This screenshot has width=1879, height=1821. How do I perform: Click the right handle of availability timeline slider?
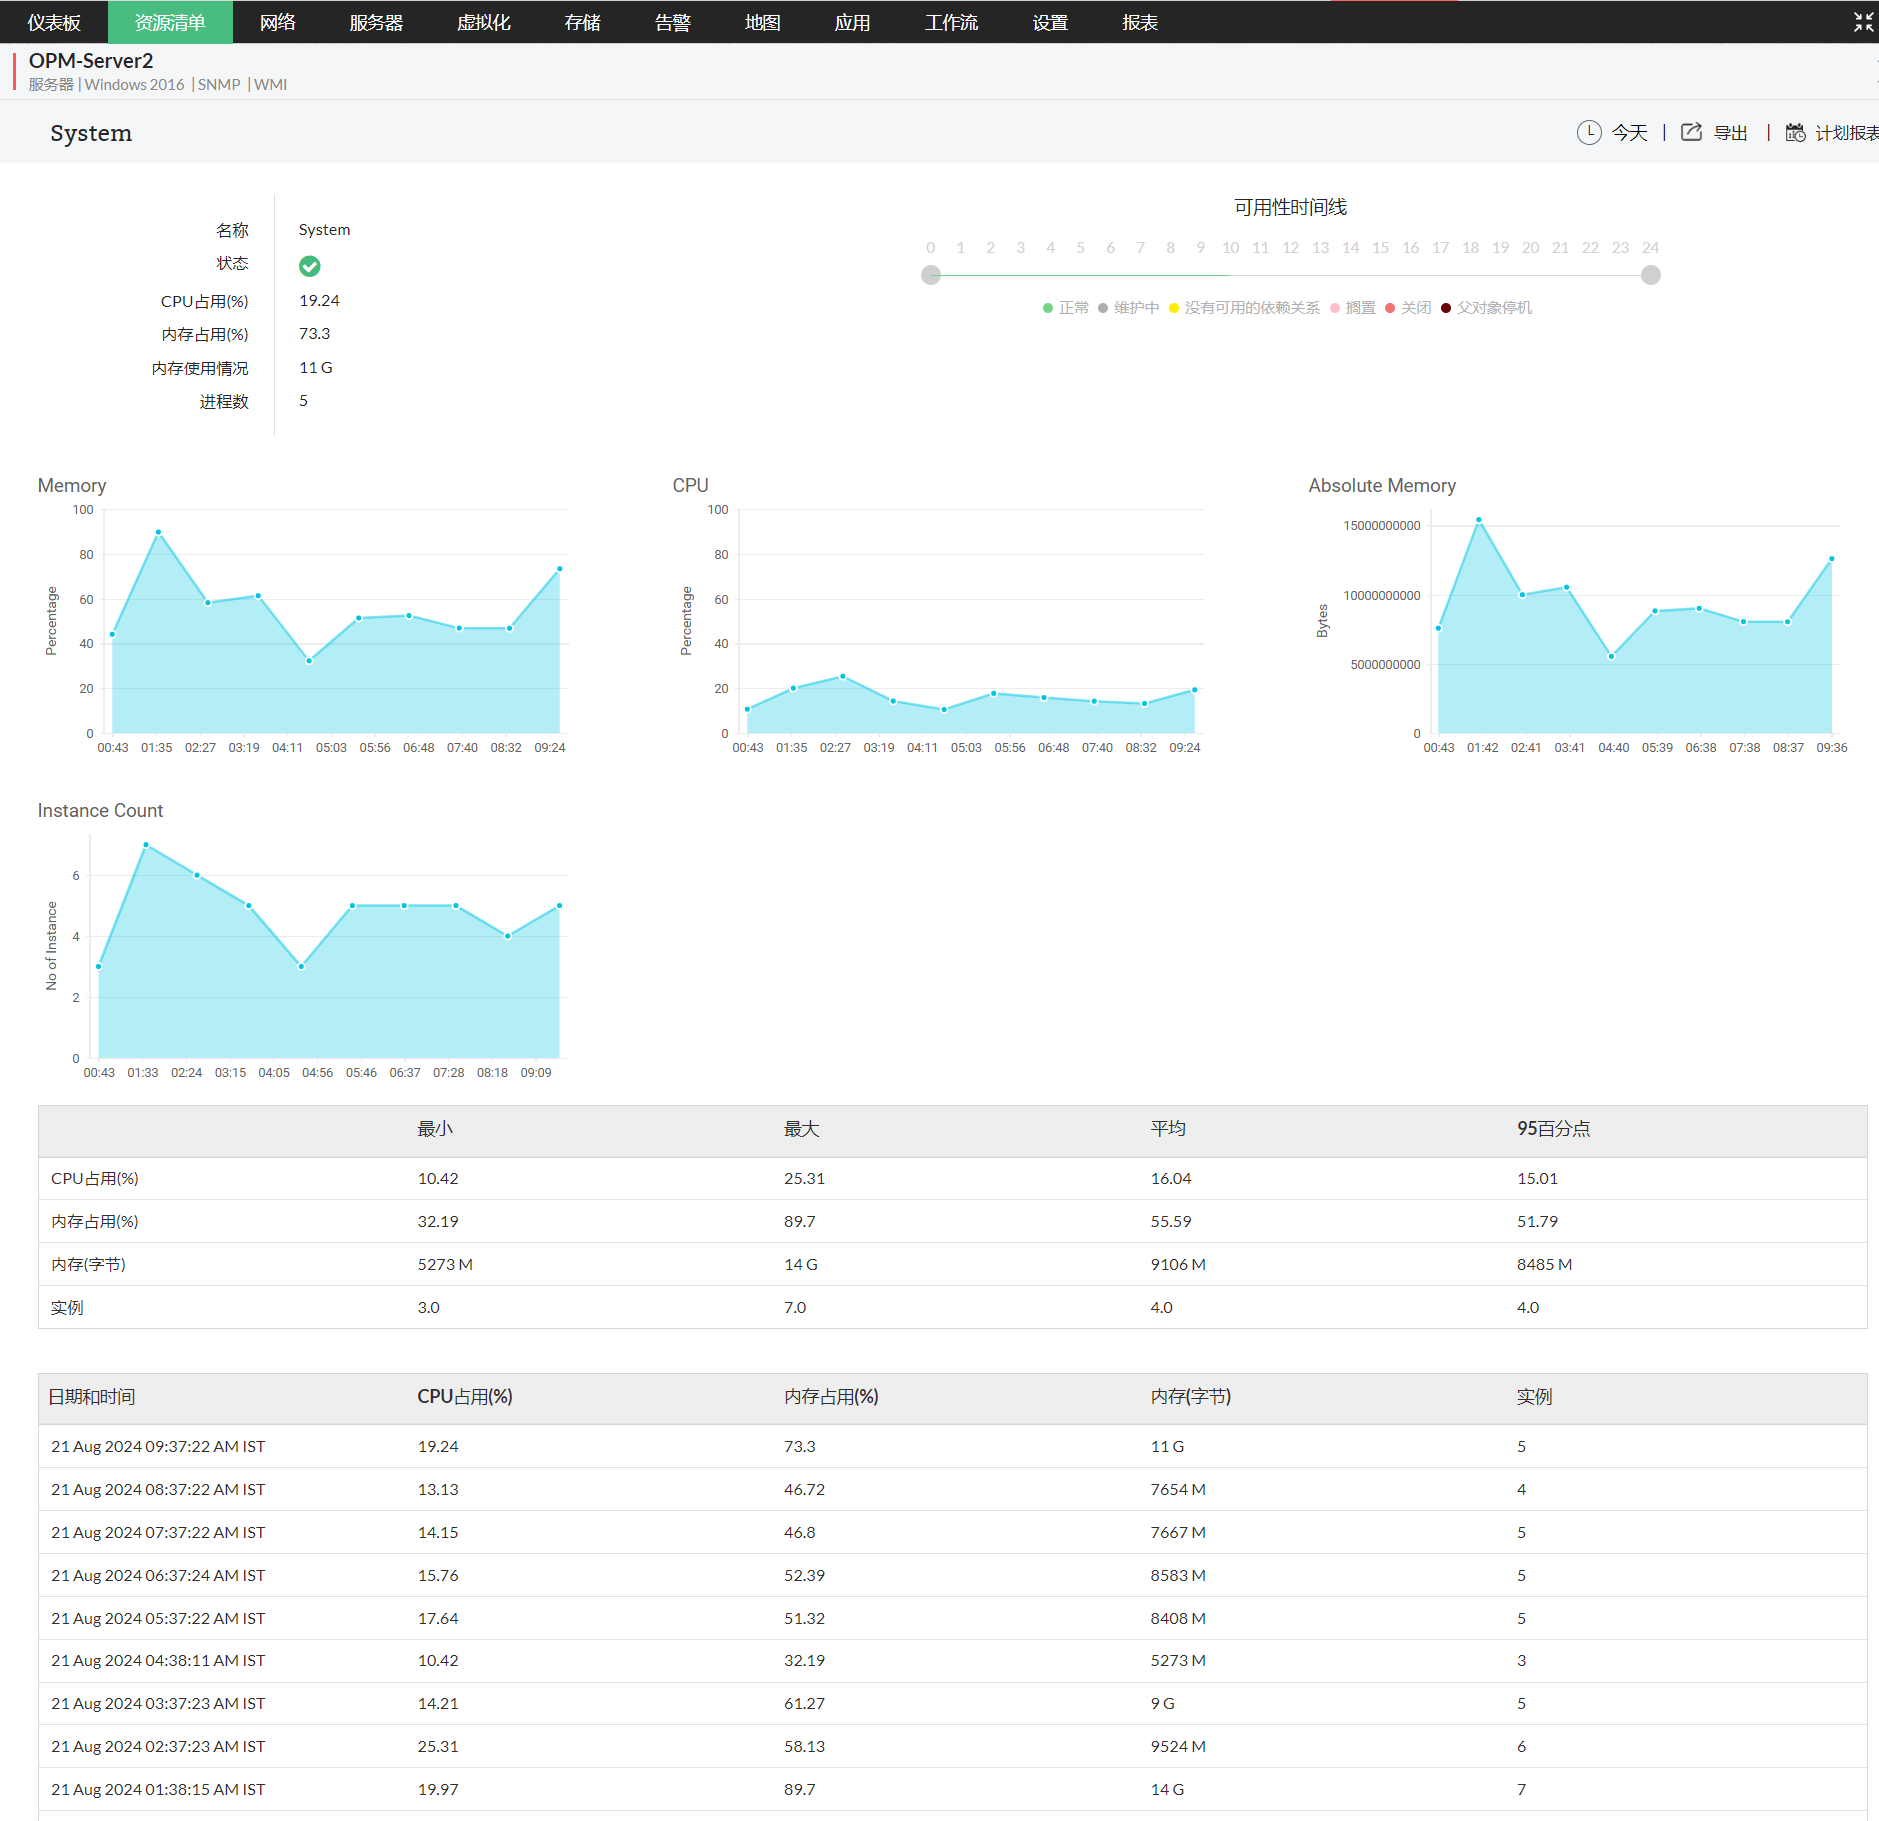1651,275
